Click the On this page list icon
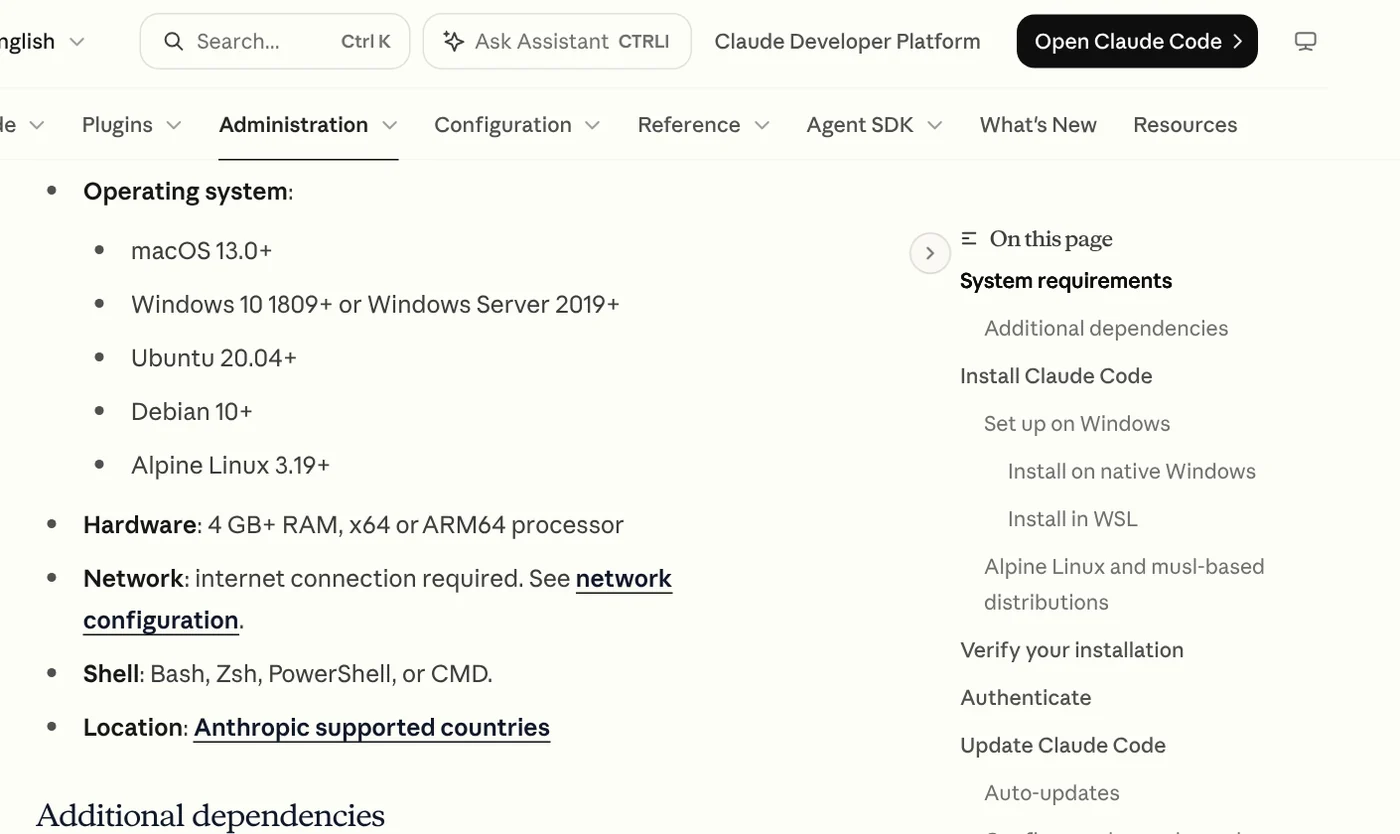The image size is (1400, 834). [968, 238]
